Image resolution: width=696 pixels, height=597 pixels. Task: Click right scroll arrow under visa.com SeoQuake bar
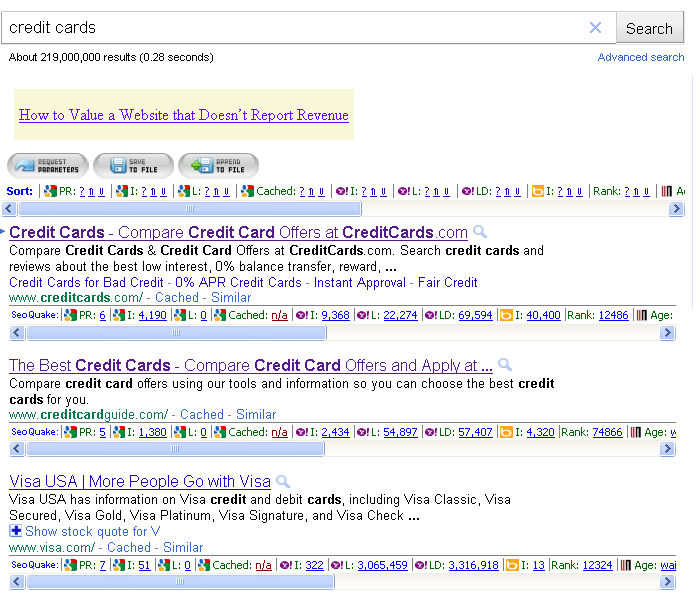(x=667, y=581)
